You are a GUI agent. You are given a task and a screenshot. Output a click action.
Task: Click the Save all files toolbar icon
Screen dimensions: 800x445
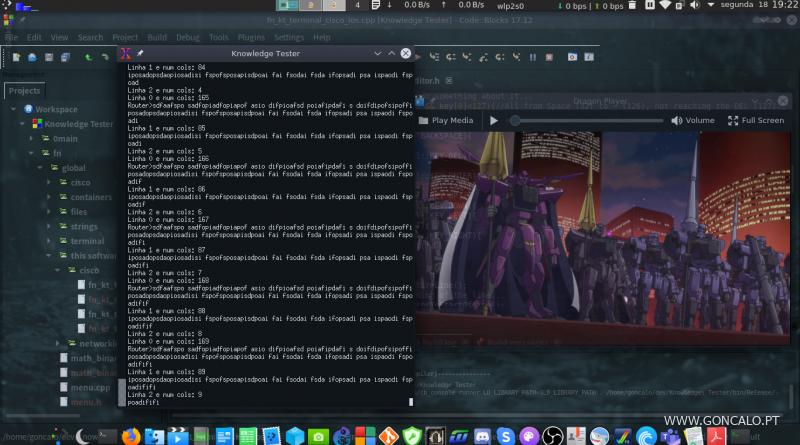pyautogui.click(x=65, y=57)
